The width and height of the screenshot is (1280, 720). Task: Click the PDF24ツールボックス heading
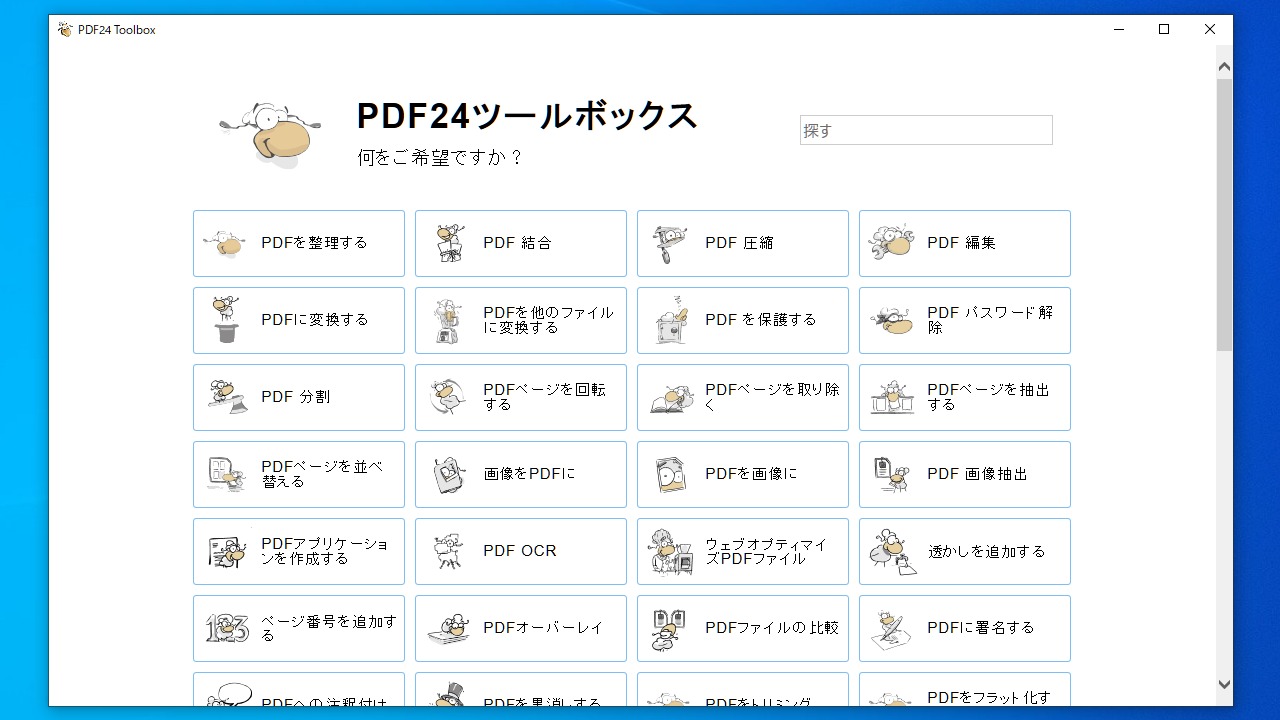527,116
